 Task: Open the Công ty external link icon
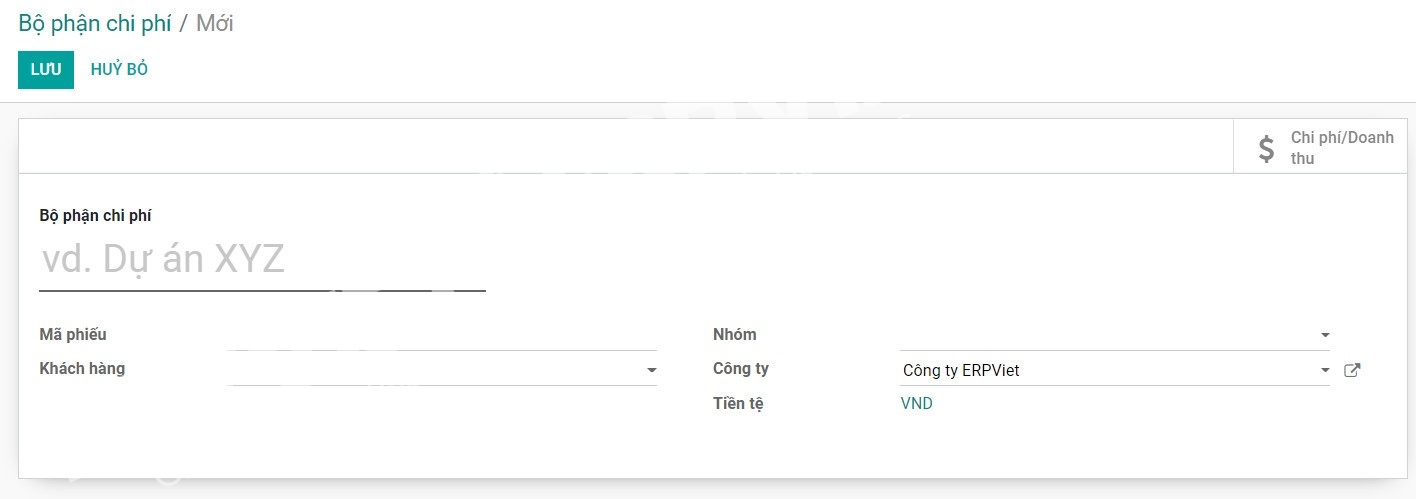[1352, 370]
